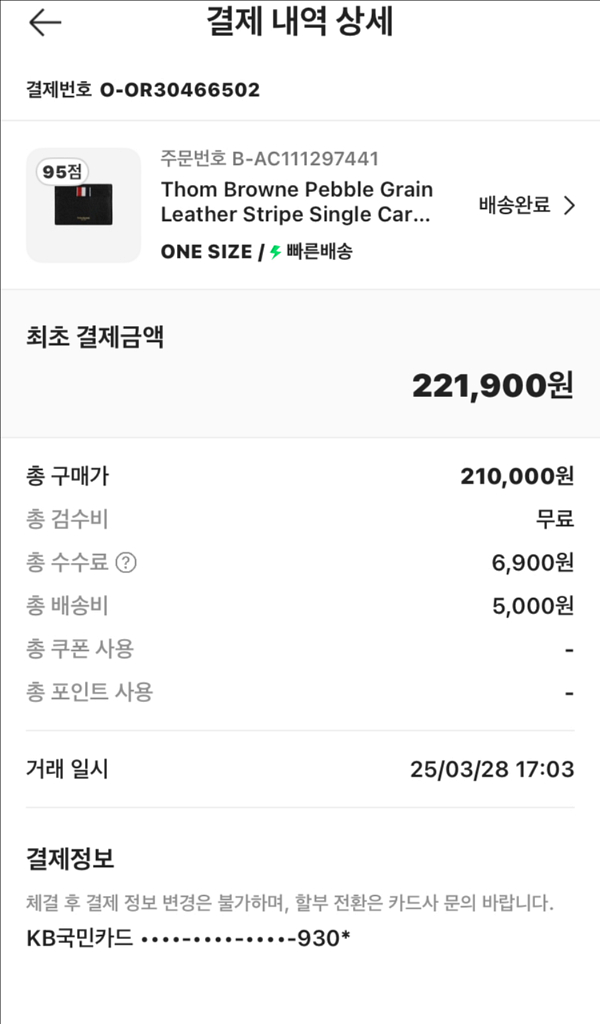
Task: Tap the green lightning 빠른배송 icon
Action: [x=276, y=252]
